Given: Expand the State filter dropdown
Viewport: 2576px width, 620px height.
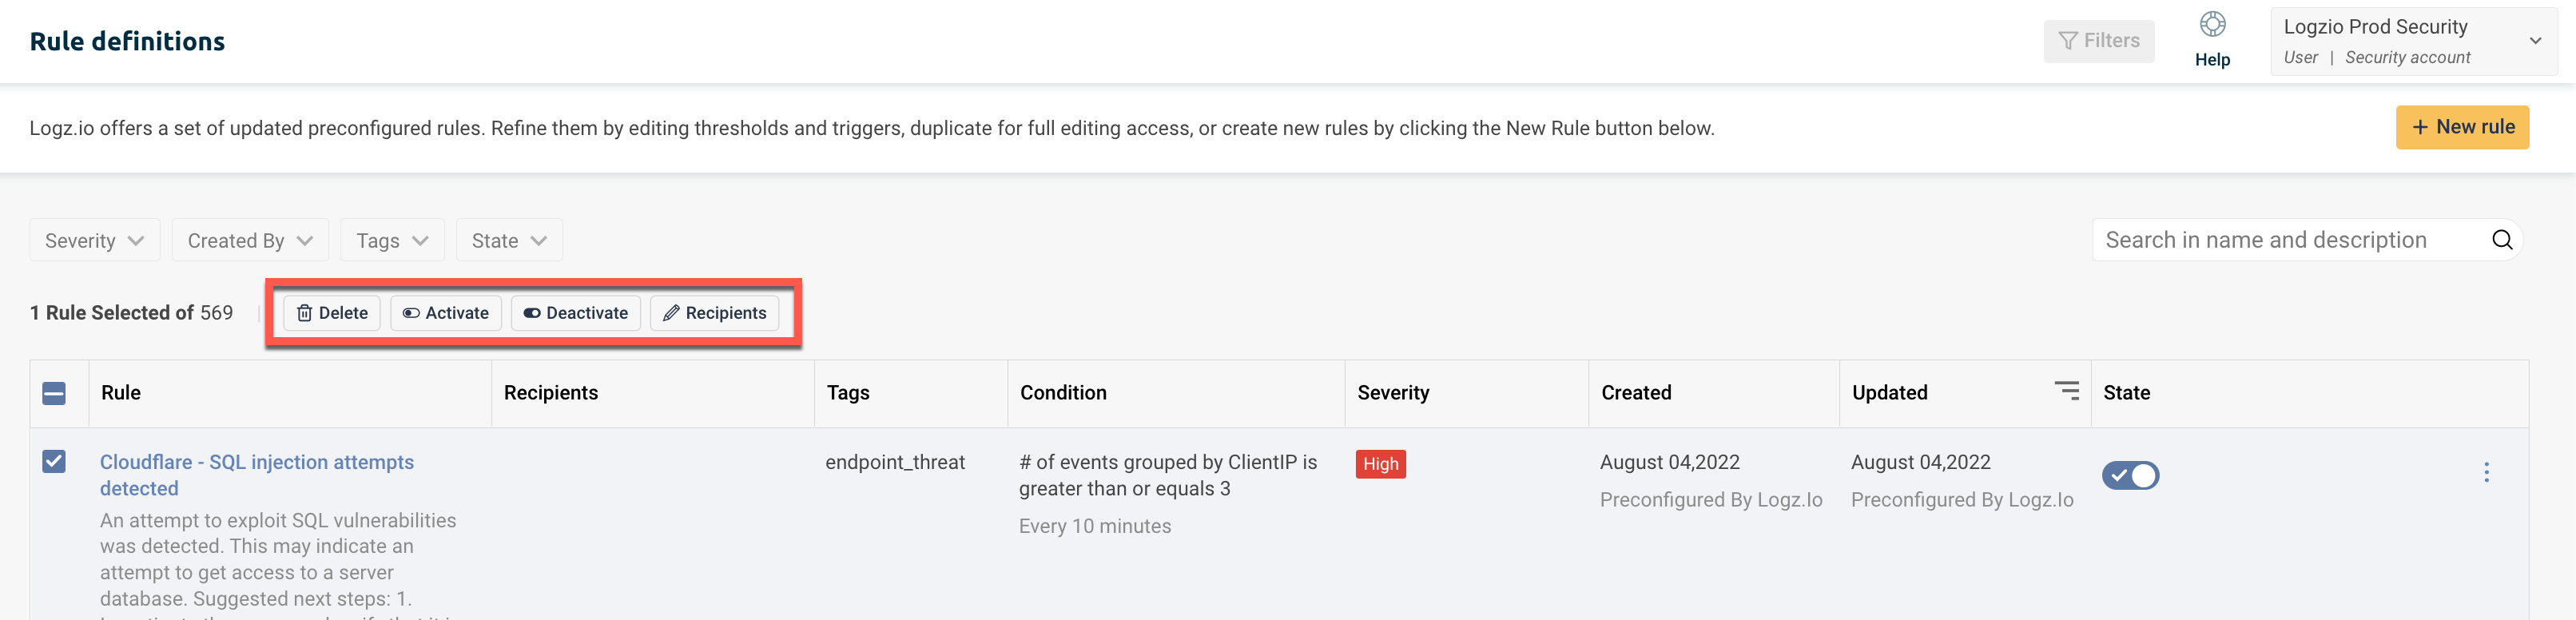Looking at the screenshot, I should [x=509, y=241].
